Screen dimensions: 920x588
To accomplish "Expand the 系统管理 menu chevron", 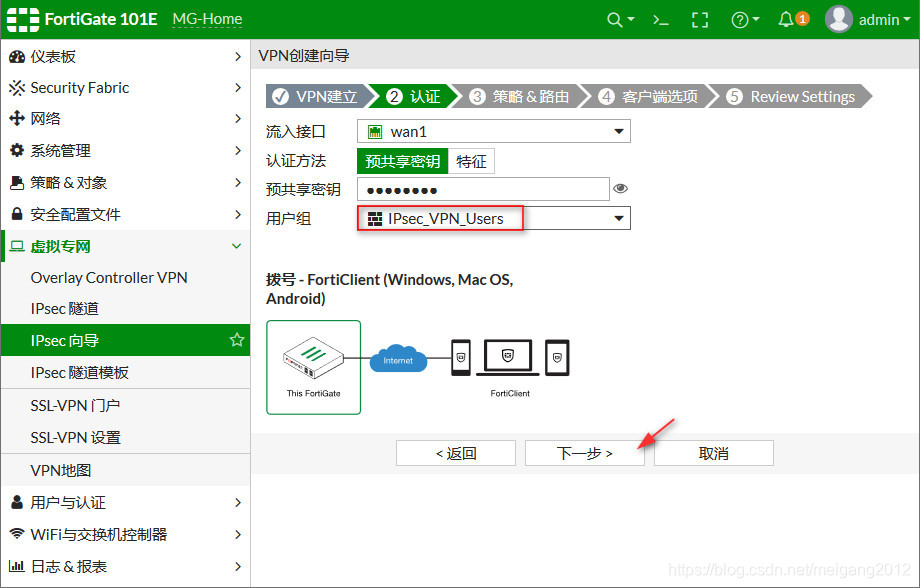I will [x=238, y=150].
